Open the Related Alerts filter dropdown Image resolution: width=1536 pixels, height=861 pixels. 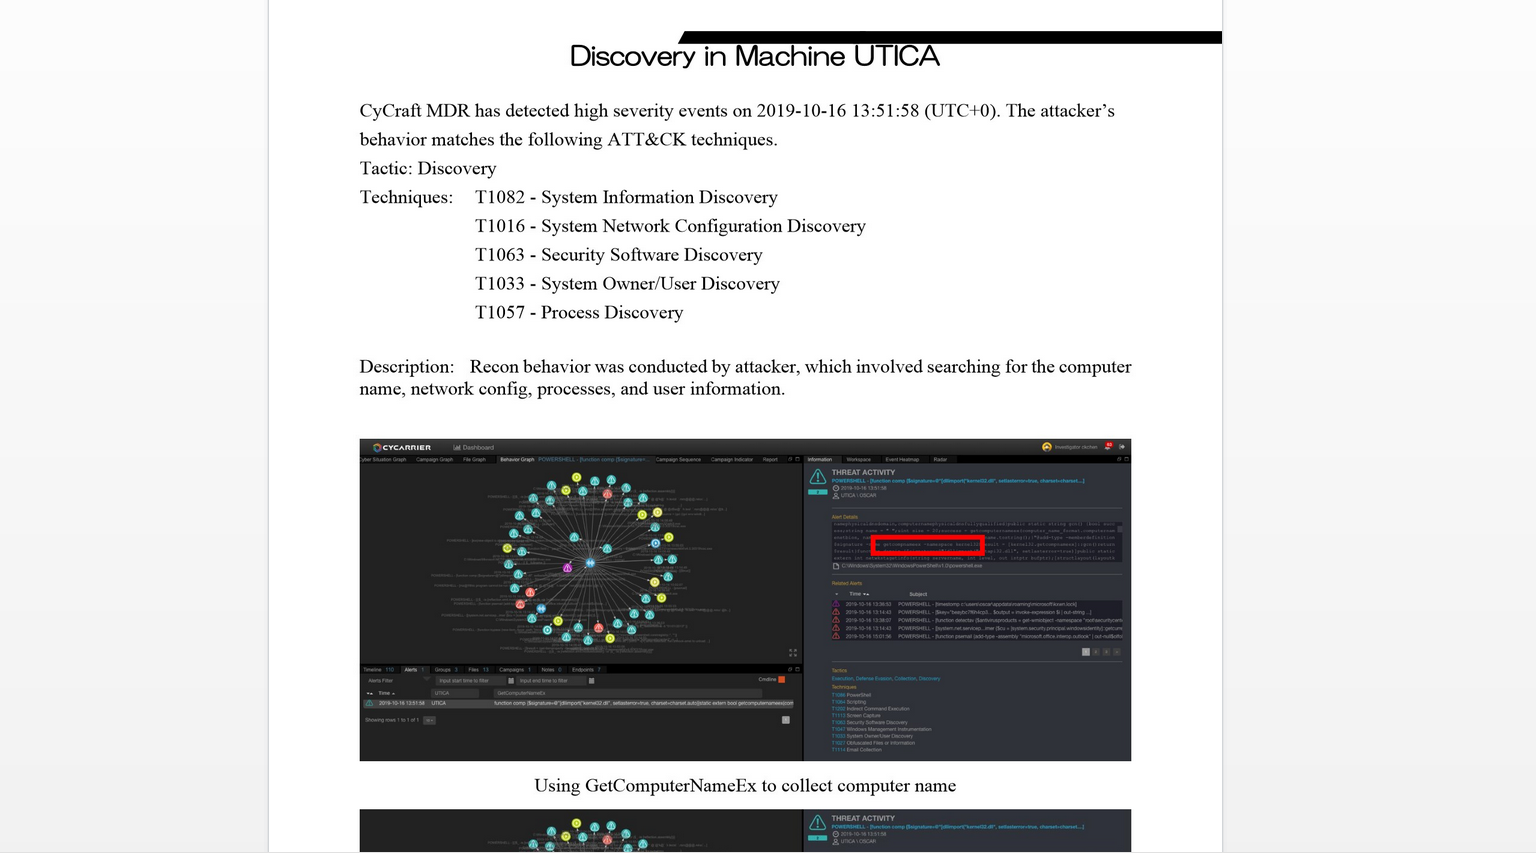tap(837, 594)
